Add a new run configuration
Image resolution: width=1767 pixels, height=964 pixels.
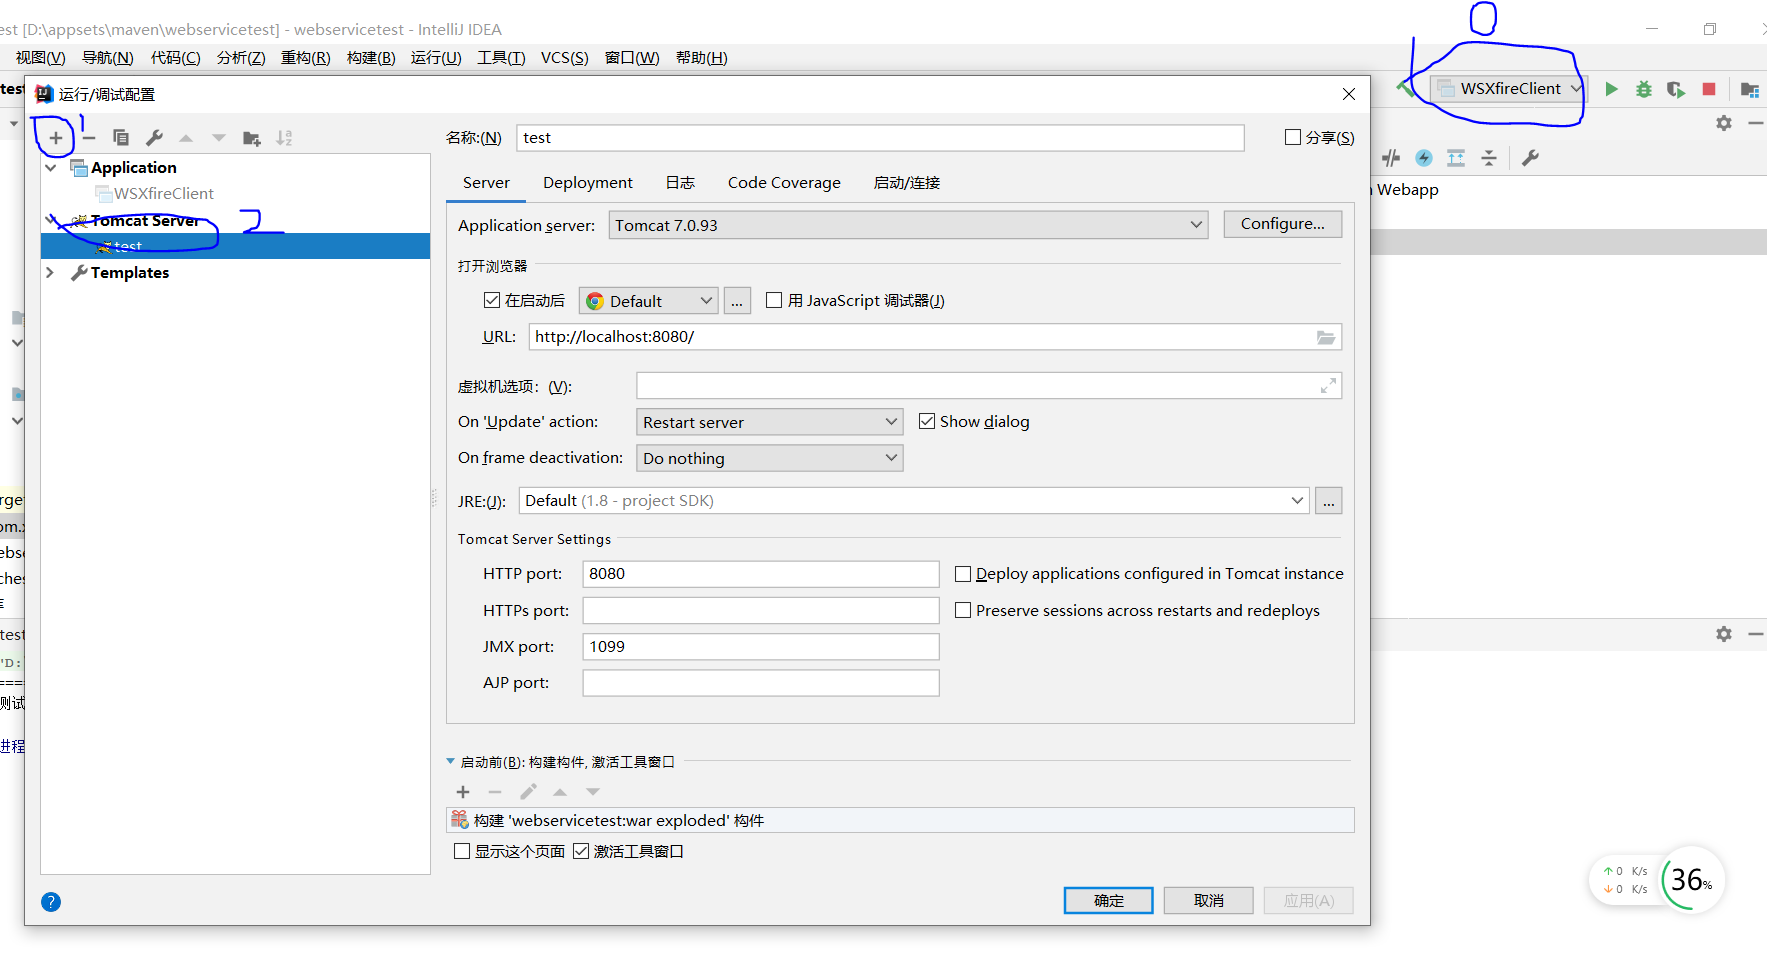(x=56, y=138)
